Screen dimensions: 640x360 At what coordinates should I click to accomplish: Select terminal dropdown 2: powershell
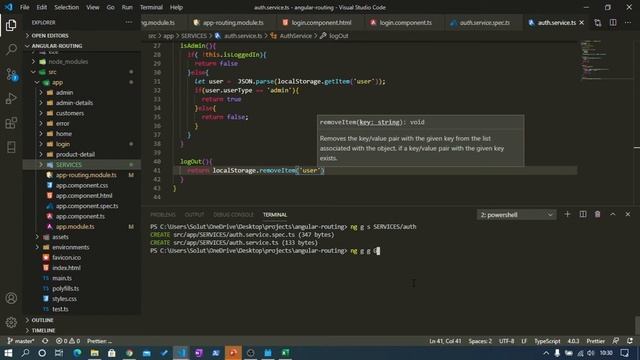[516, 215]
